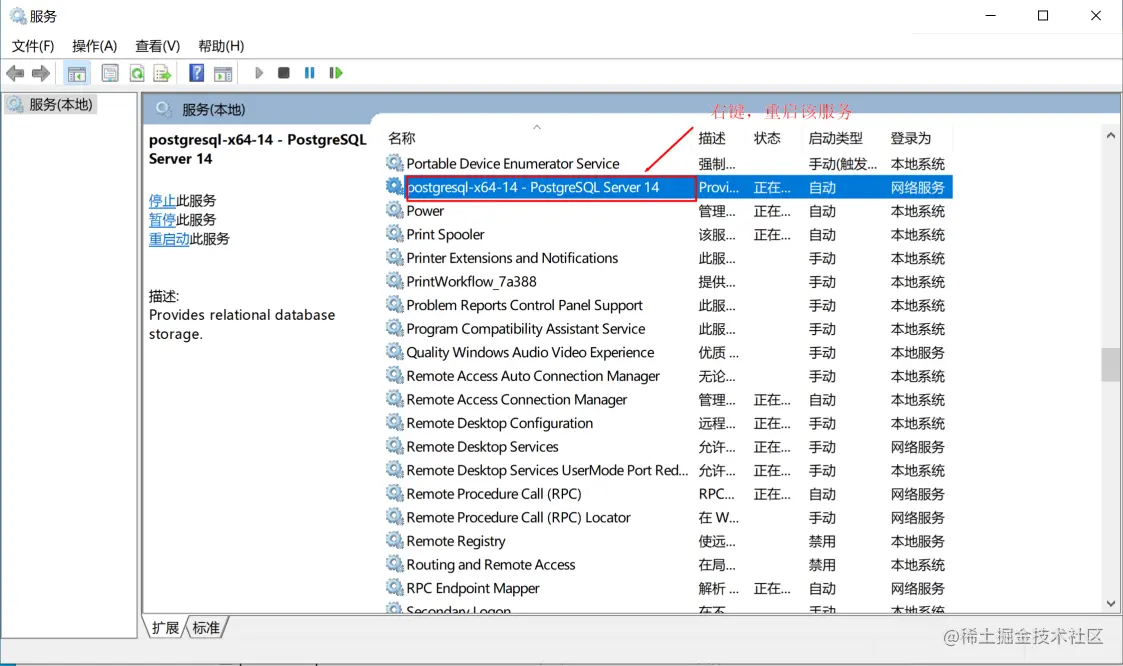This screenshot has height=666, width=1123.
Task: Select the Power service row
Action: pyautogui.click(x=669, y=211)
